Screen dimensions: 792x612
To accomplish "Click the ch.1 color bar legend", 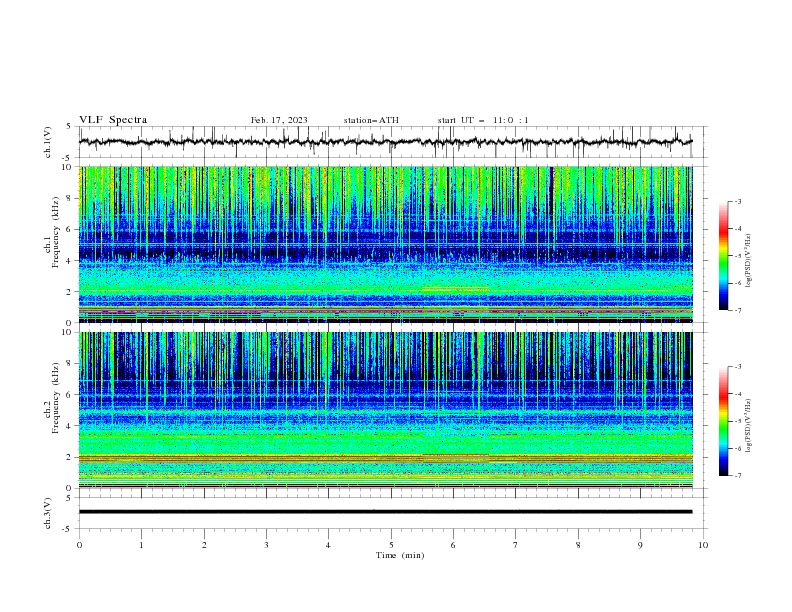I will pyautogui.click(x=723, y=256).
